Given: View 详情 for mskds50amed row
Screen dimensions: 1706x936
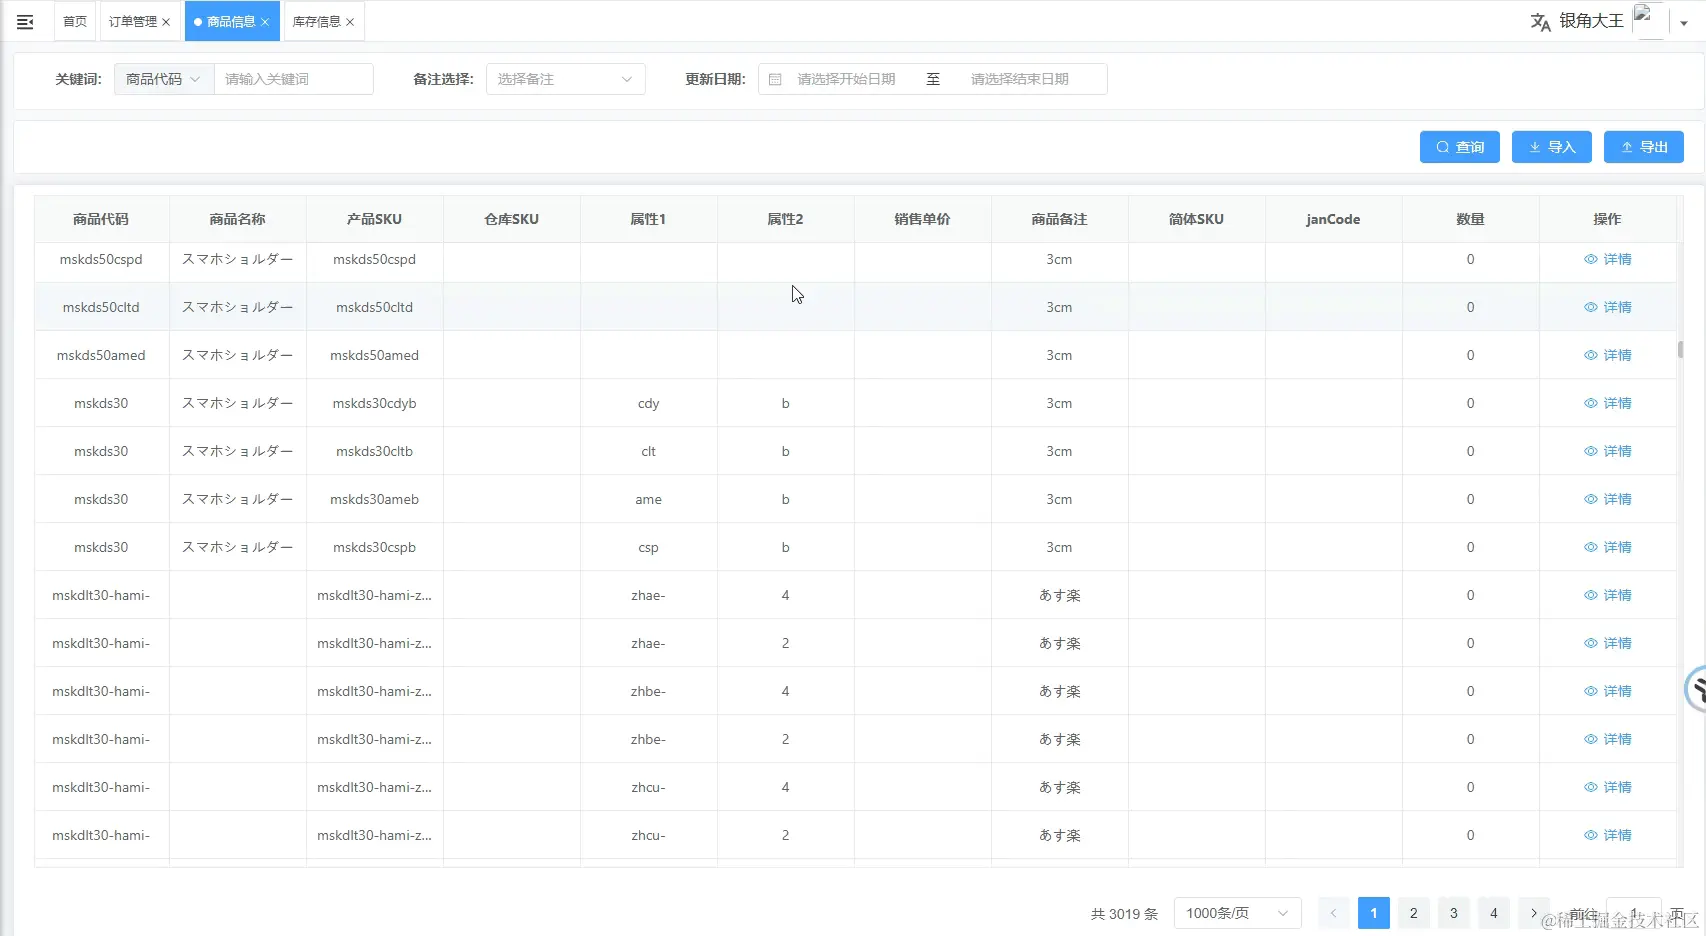Looking at the screenshot, I should click(x=1608, y=355).
